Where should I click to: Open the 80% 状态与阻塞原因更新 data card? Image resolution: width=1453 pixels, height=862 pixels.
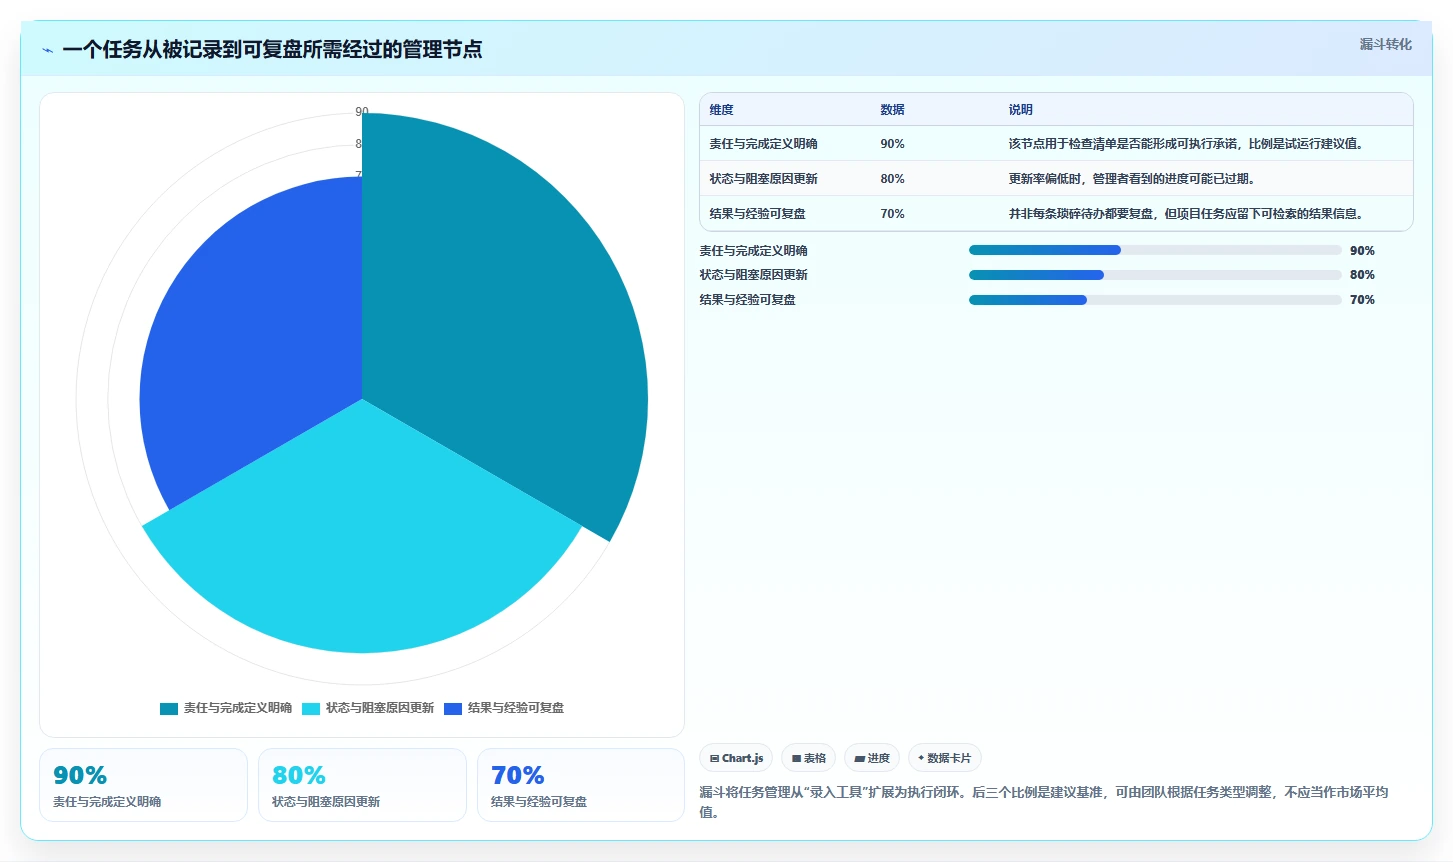click(x=362, y=785)
